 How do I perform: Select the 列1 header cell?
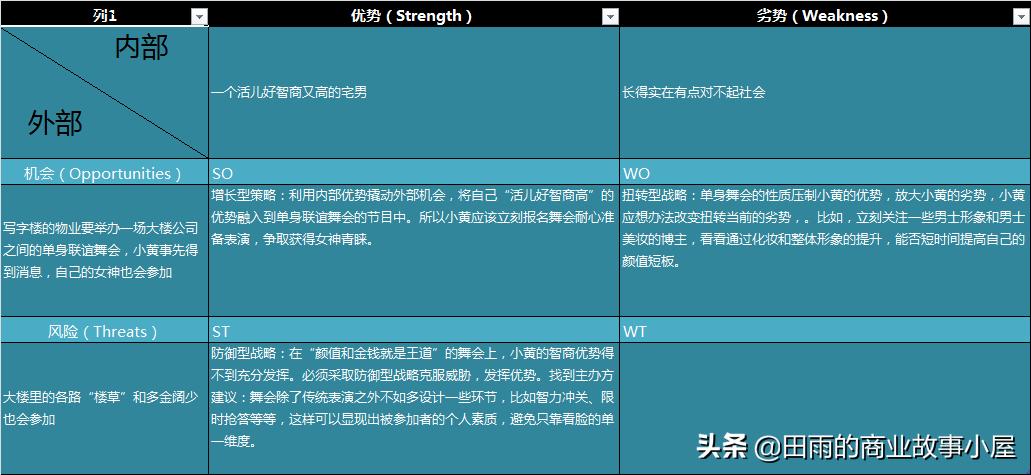105,16
